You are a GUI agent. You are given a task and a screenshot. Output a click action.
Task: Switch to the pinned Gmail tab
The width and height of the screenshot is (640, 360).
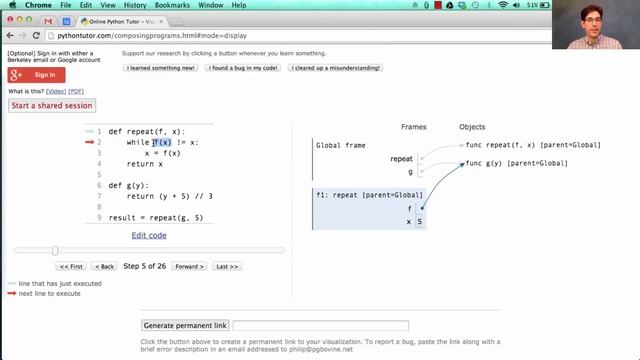[x=48, y=21]
